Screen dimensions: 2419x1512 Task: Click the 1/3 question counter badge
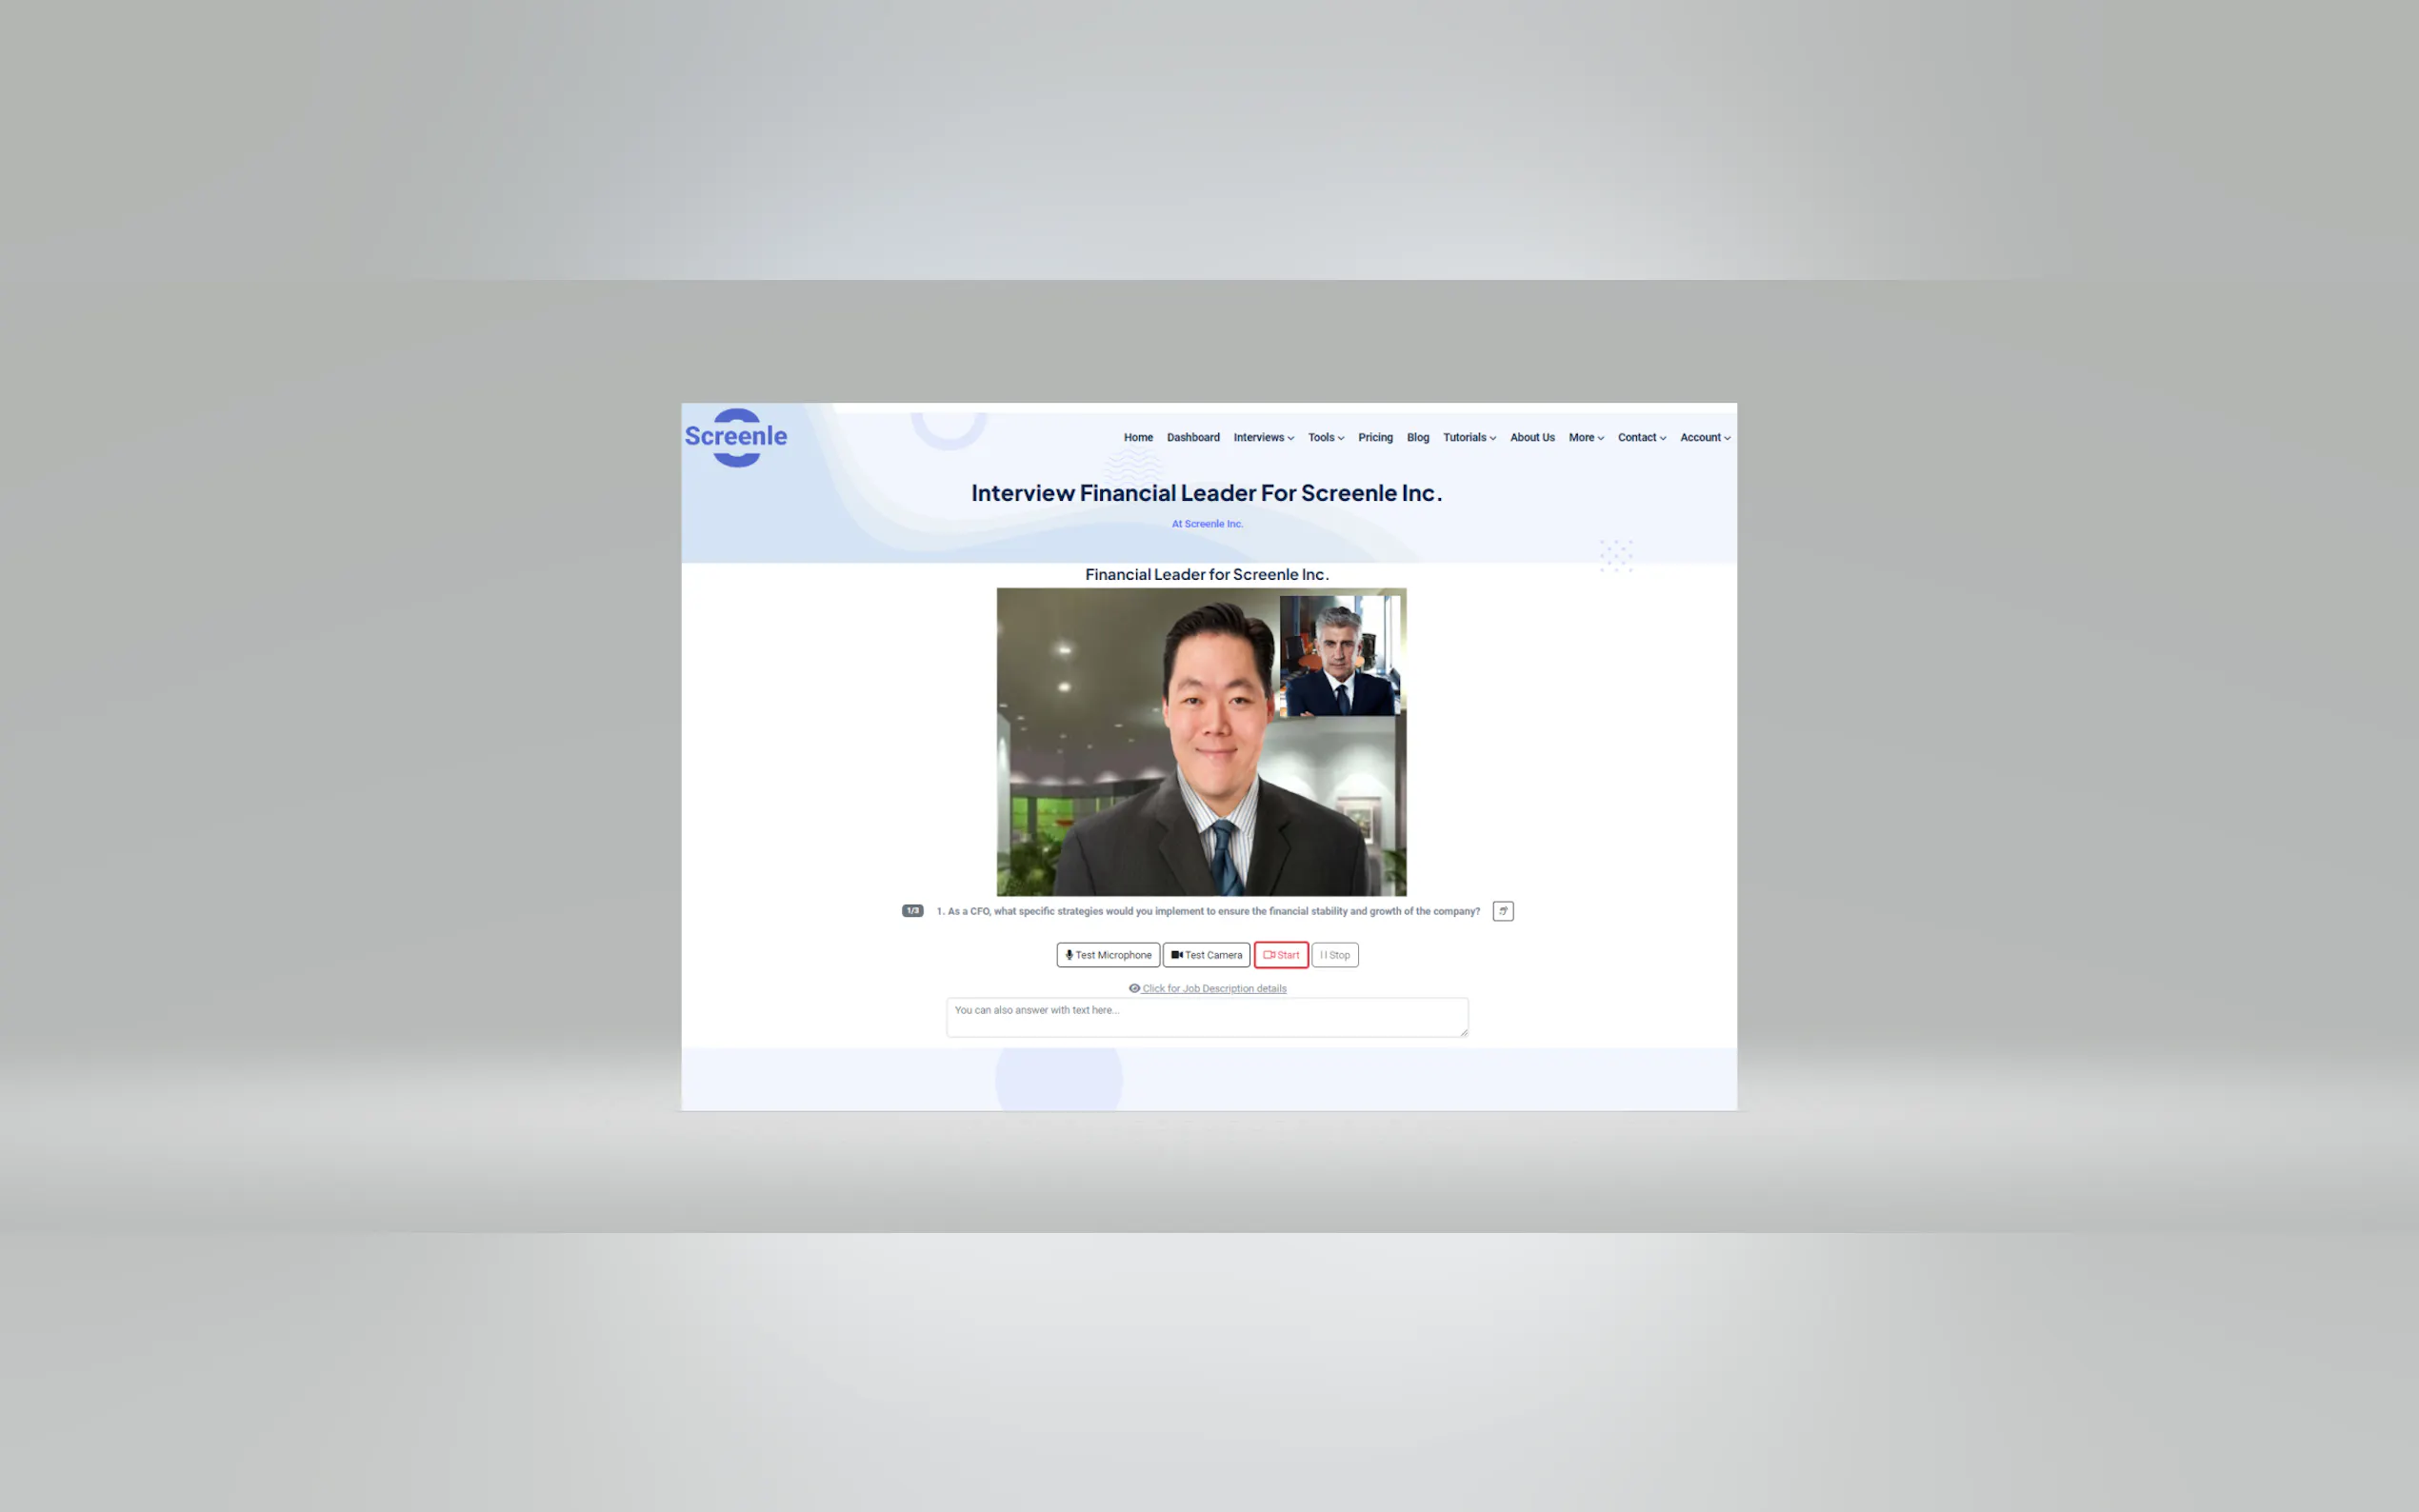[912, 911]
